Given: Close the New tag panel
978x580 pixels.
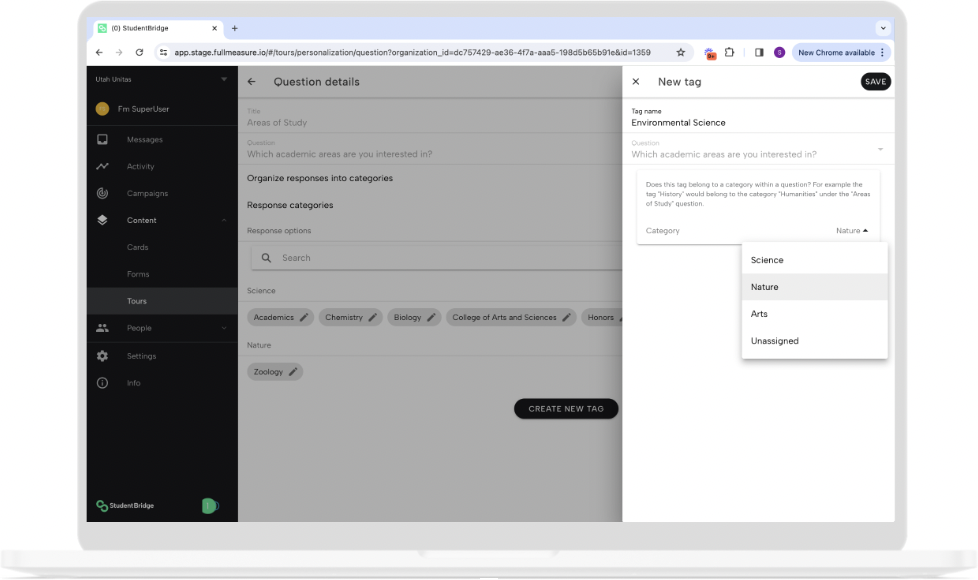Looking at the screenshot, I should click(636, 82).
